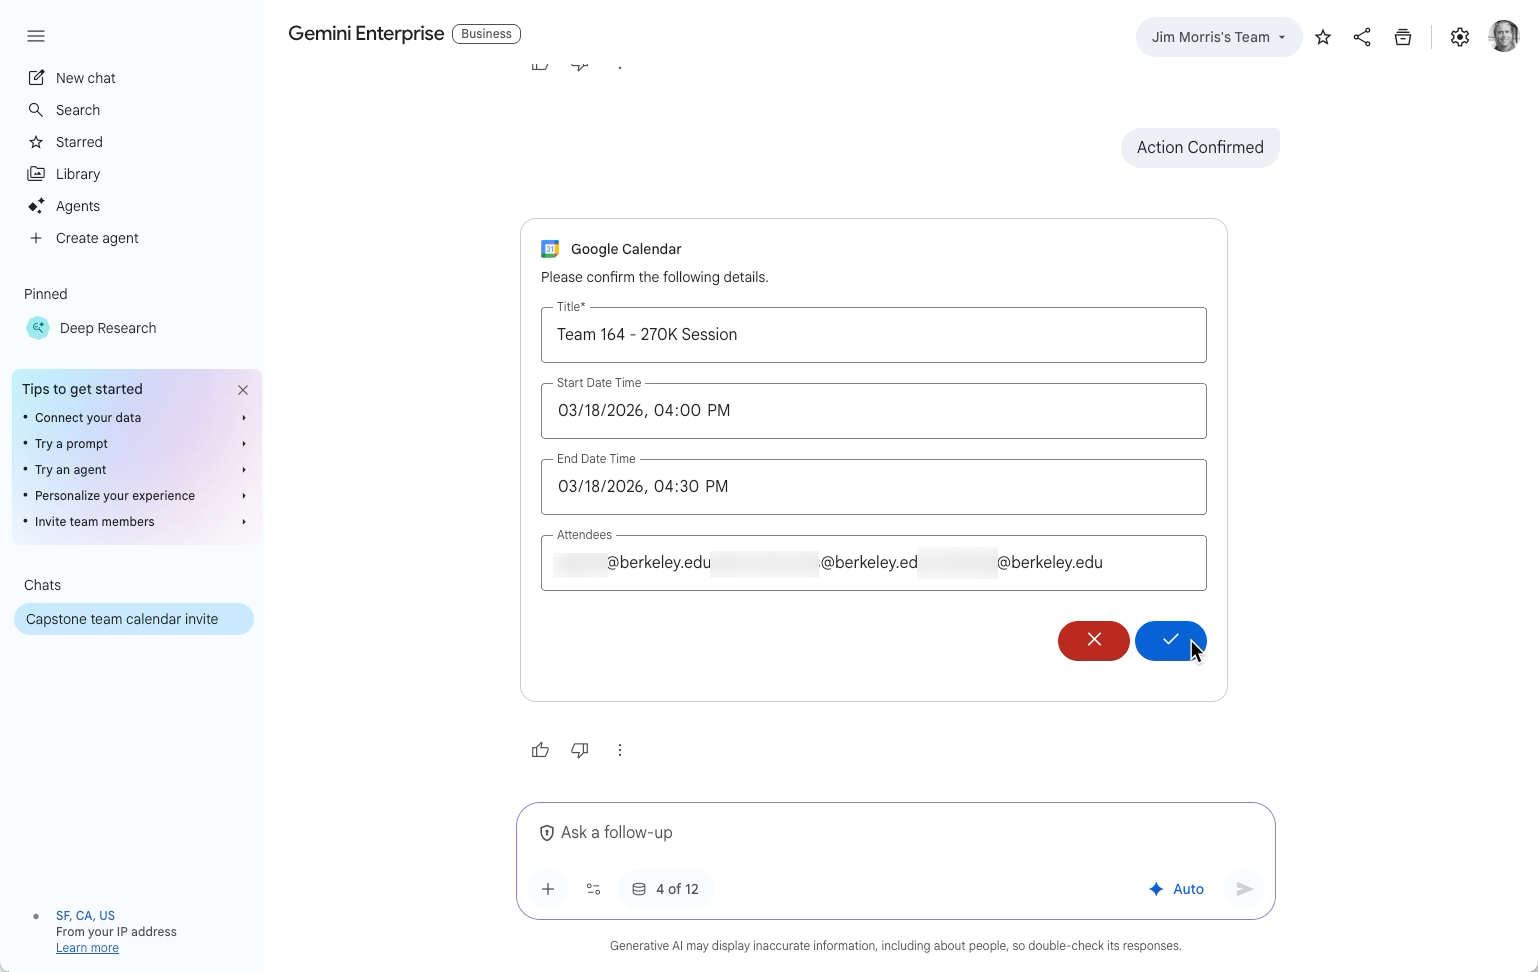Star this chat with star icon

click(1323, 37)
